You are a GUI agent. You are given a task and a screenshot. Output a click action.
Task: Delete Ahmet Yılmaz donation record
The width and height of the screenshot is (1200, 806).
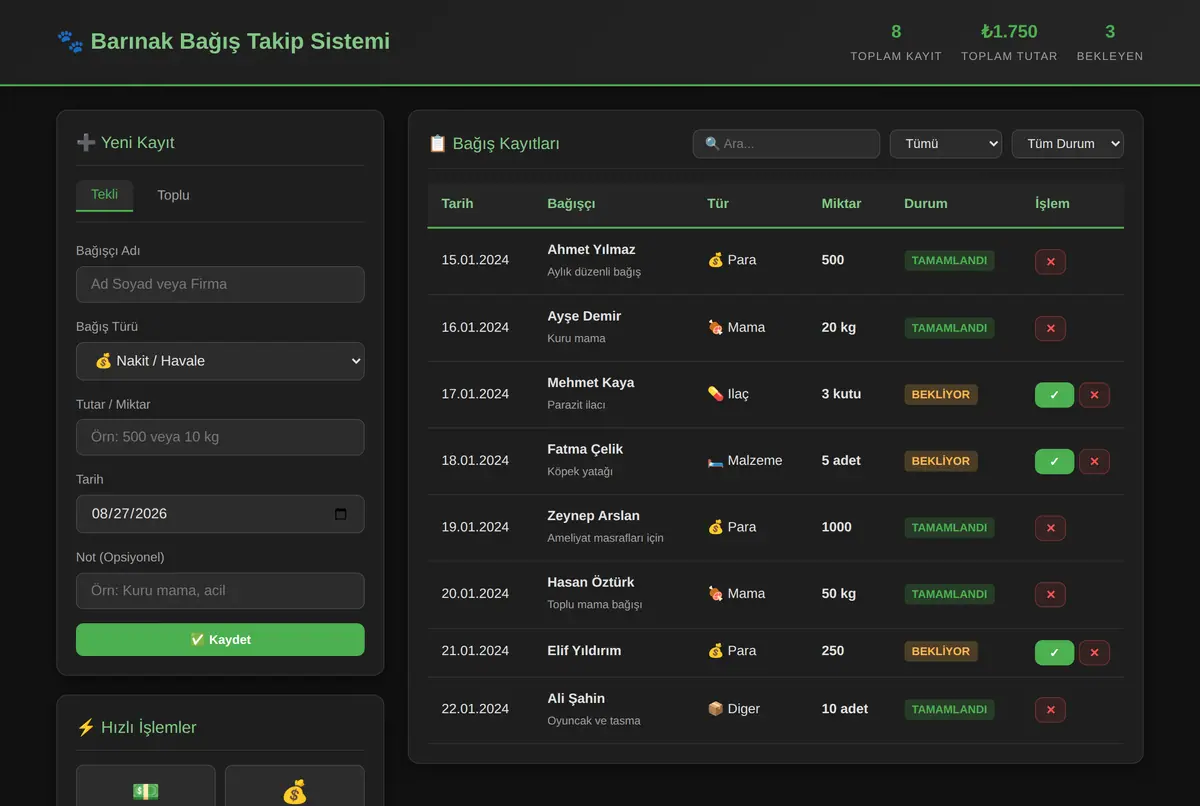[1050, 261]
